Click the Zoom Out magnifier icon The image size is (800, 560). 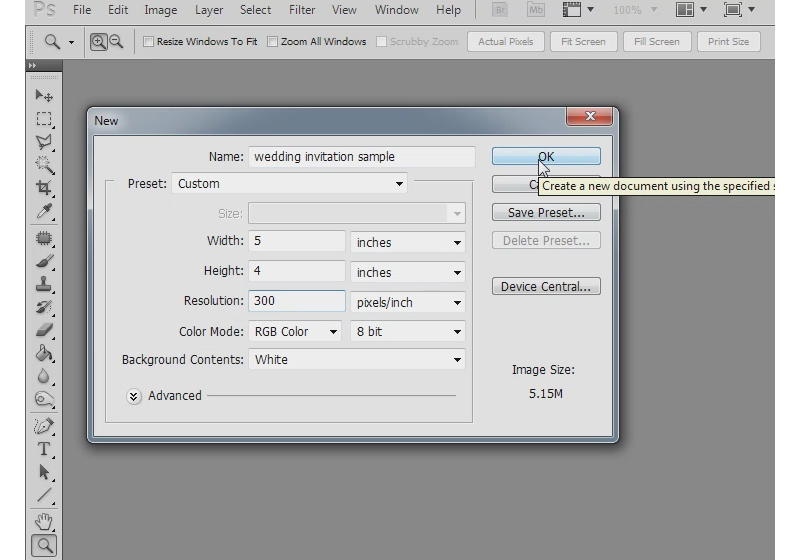(116, 42)
